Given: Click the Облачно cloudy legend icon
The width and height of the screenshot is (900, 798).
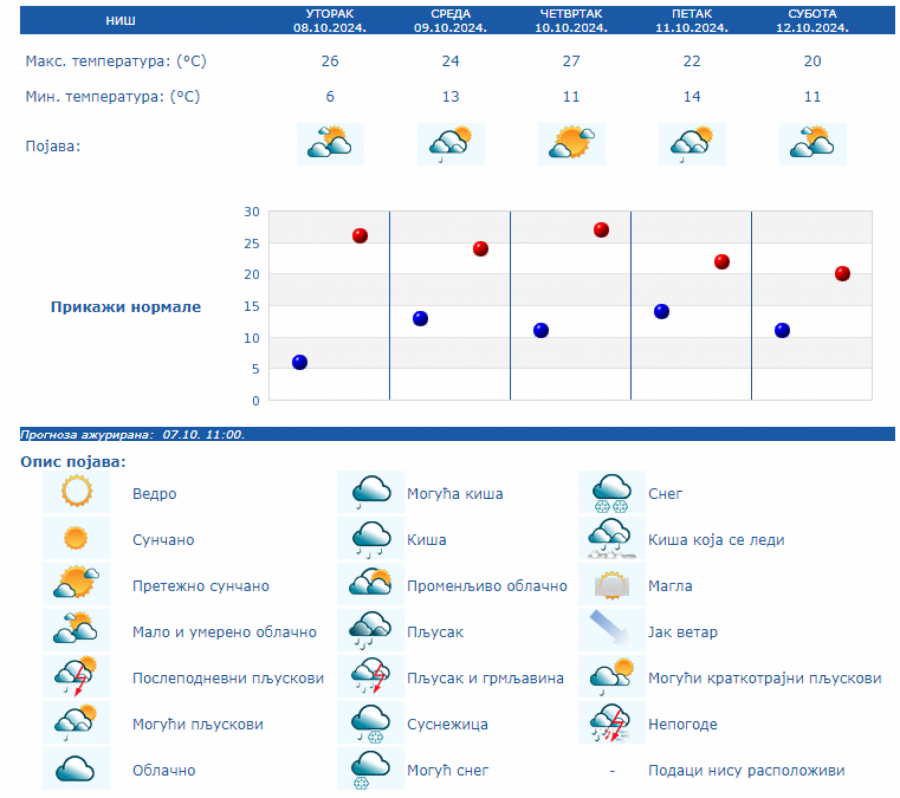Looking at the screenshot, I should click(x=76, y=769).
